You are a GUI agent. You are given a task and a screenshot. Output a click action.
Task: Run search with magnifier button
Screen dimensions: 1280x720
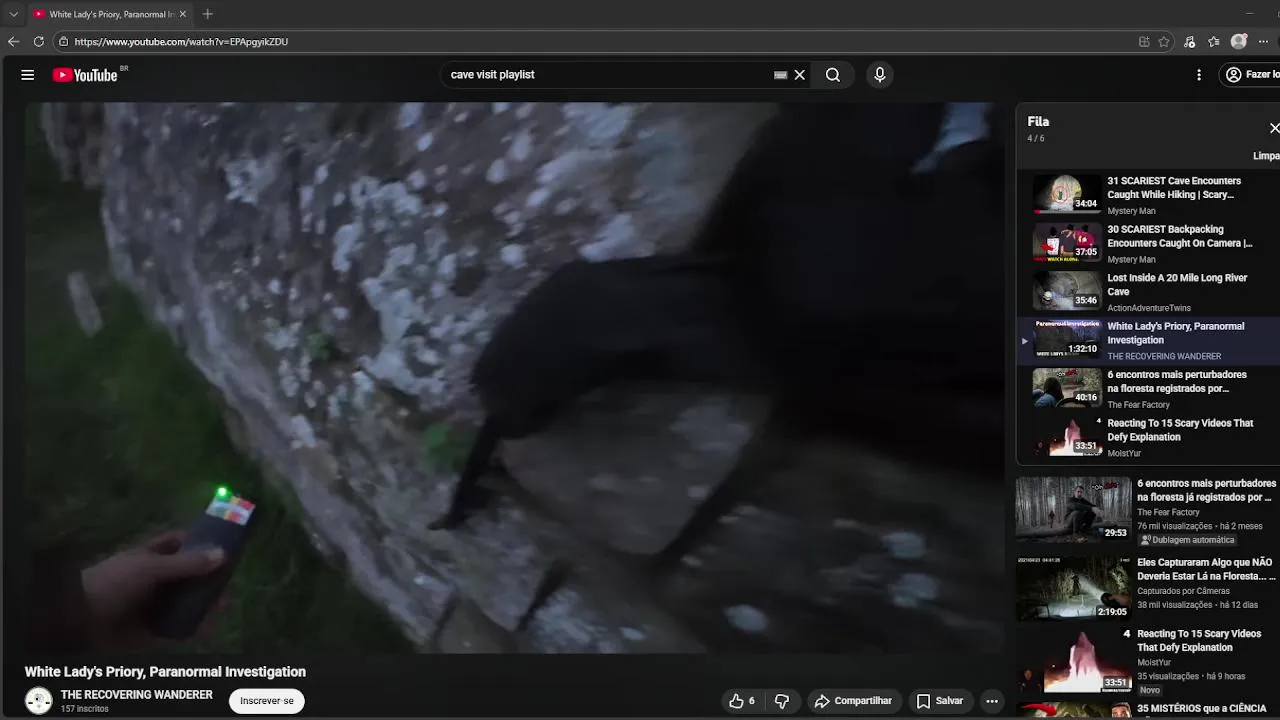click(x=833, y=75)
